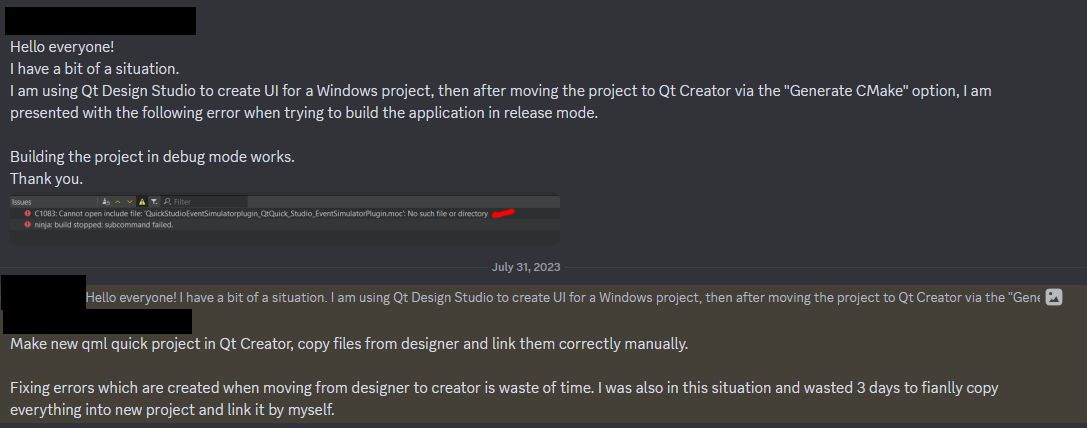
Task: Open the Issues panel screenshot attachment
Action: pyautogui.click(x=284, y=219)
